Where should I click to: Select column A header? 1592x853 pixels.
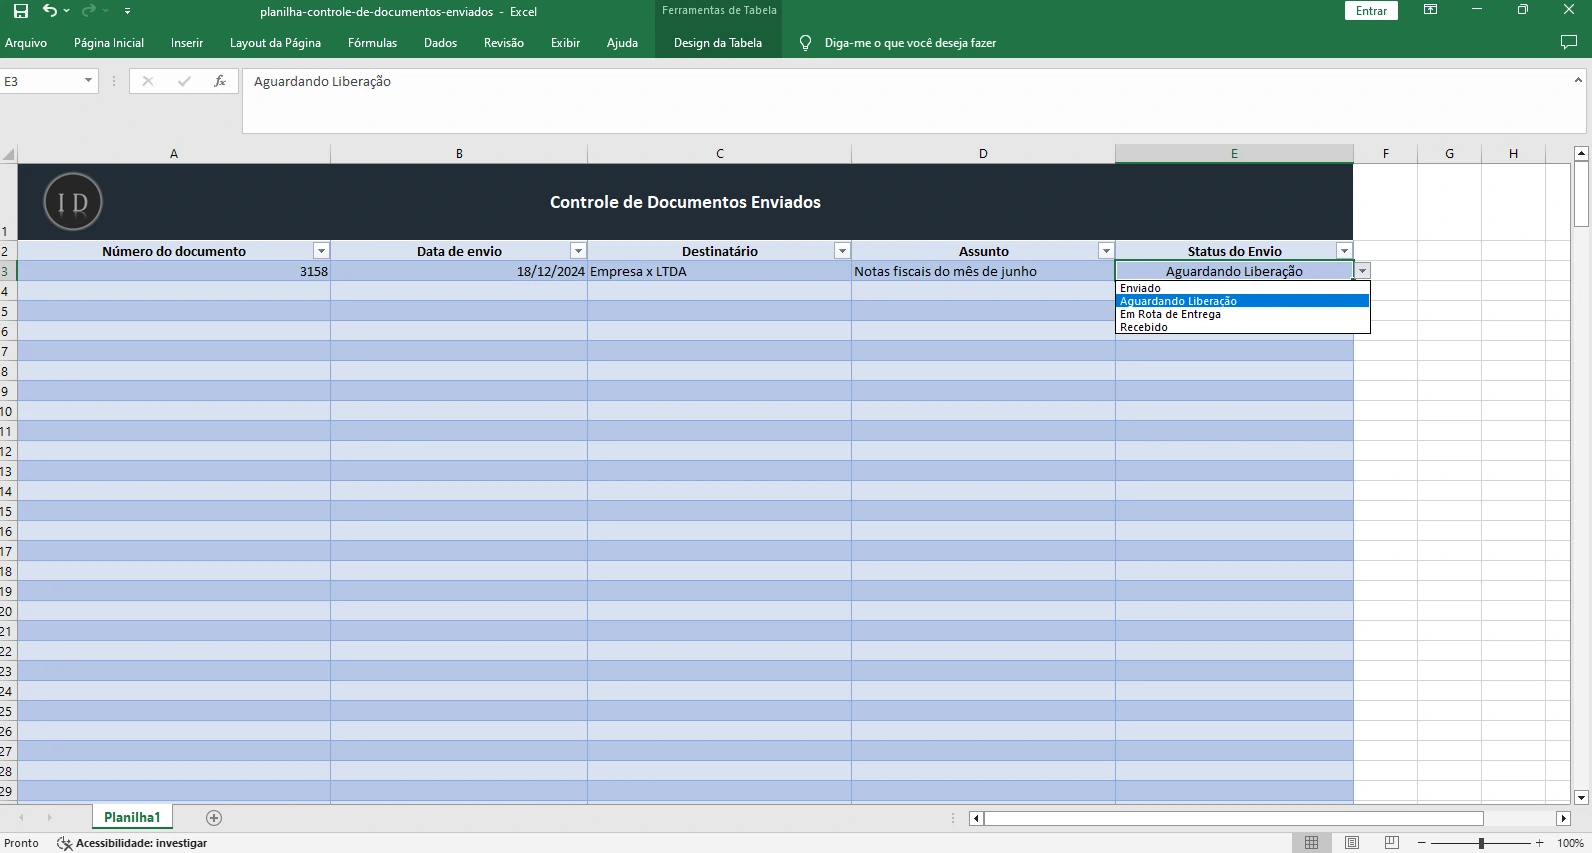pyautogui.click(x=174, y=154)
